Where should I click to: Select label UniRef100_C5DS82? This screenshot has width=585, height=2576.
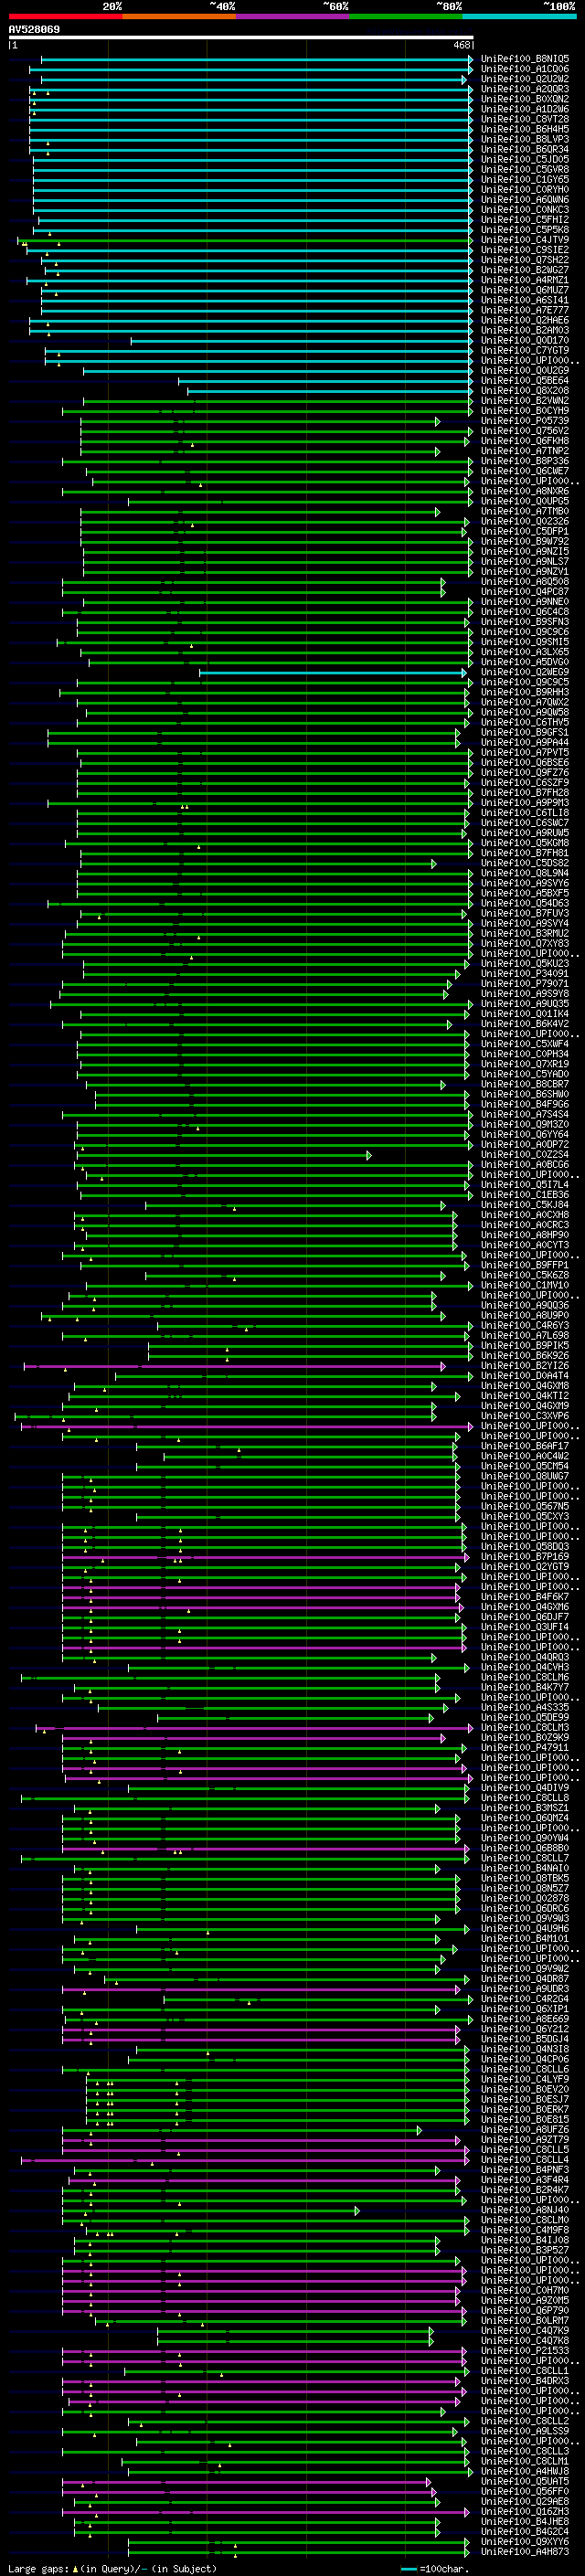525,863
